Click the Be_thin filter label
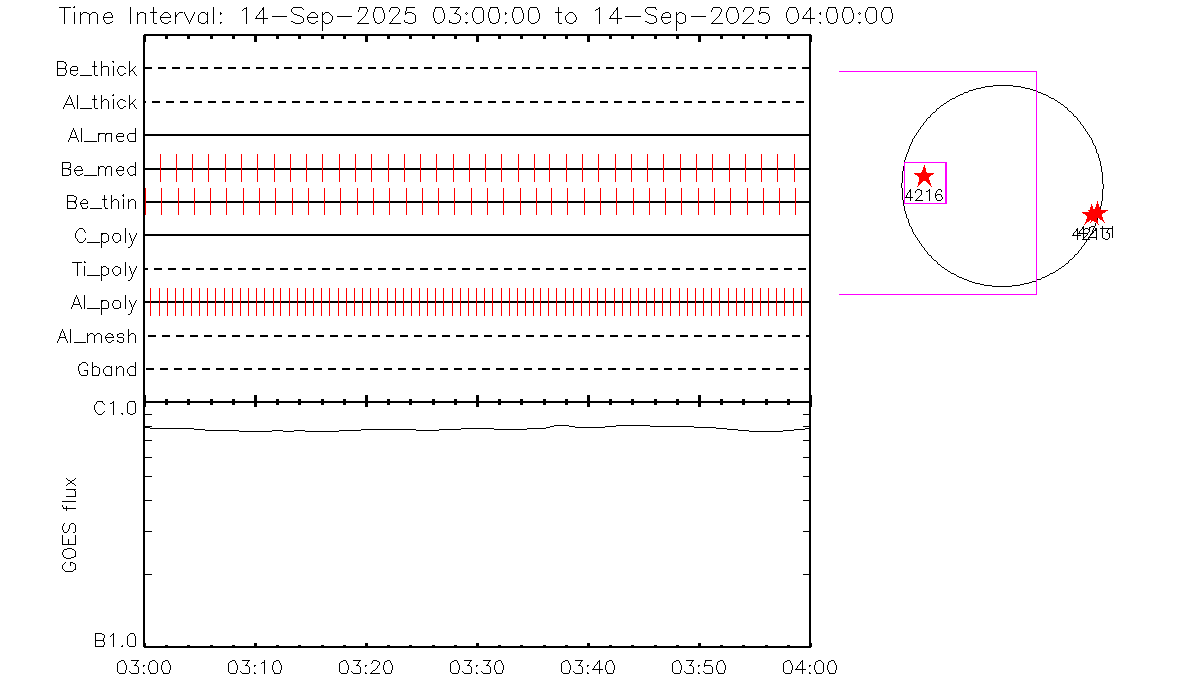Image resolution: width=1200 pixels, height=700 pixels. click(102, 202)
